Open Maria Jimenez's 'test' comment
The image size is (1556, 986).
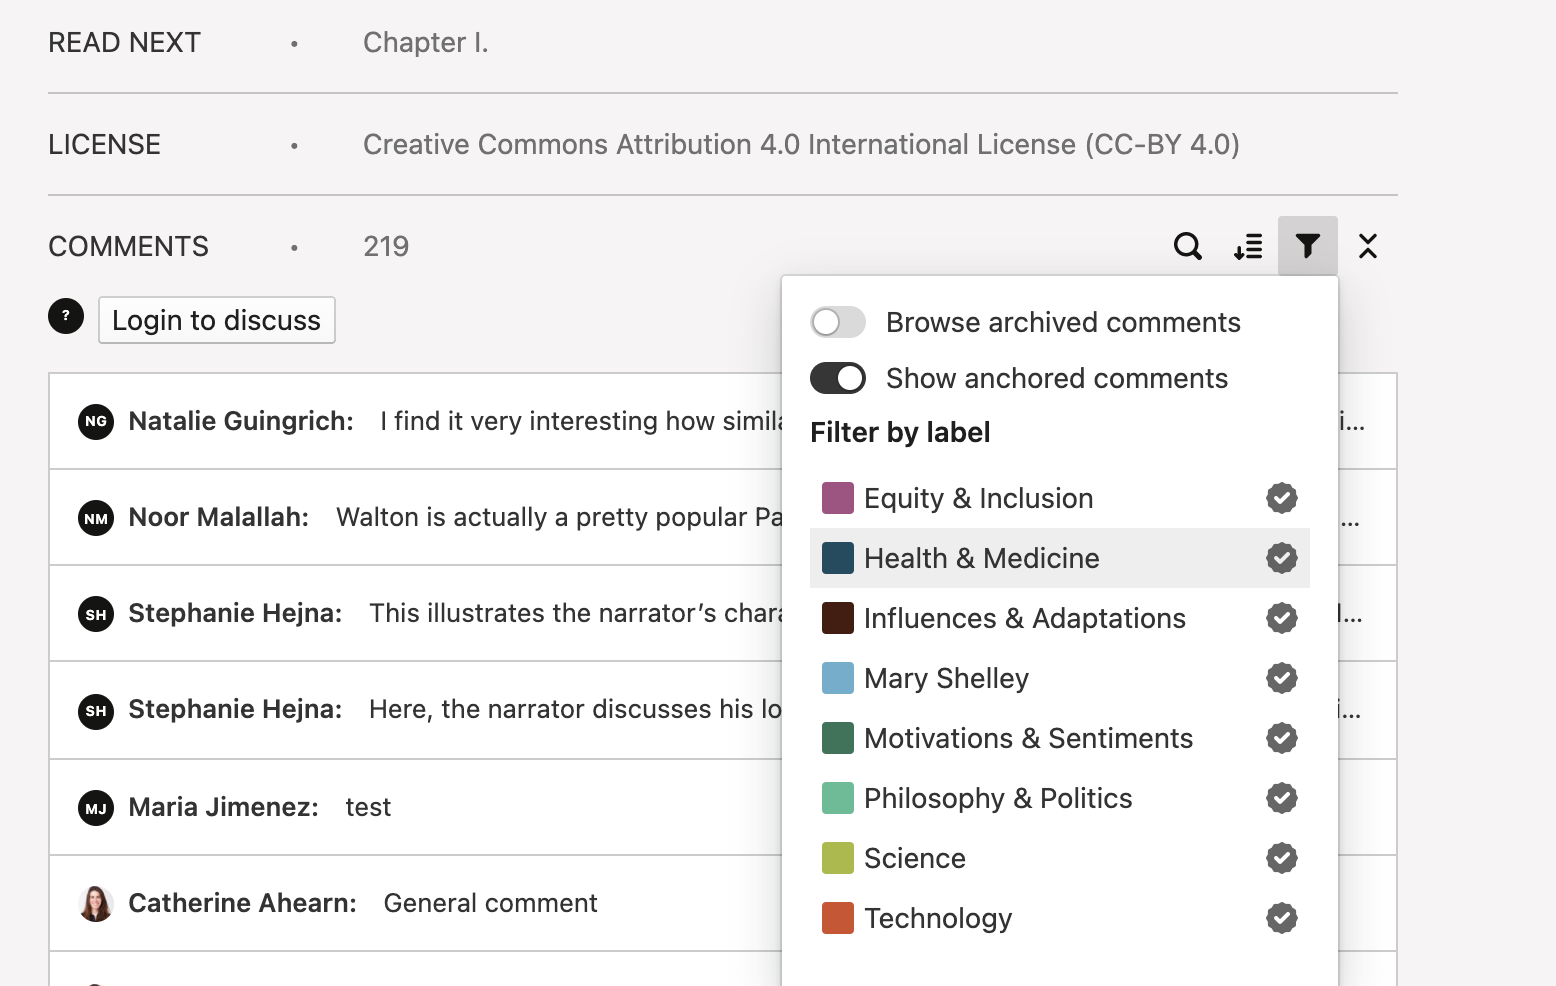415,808
